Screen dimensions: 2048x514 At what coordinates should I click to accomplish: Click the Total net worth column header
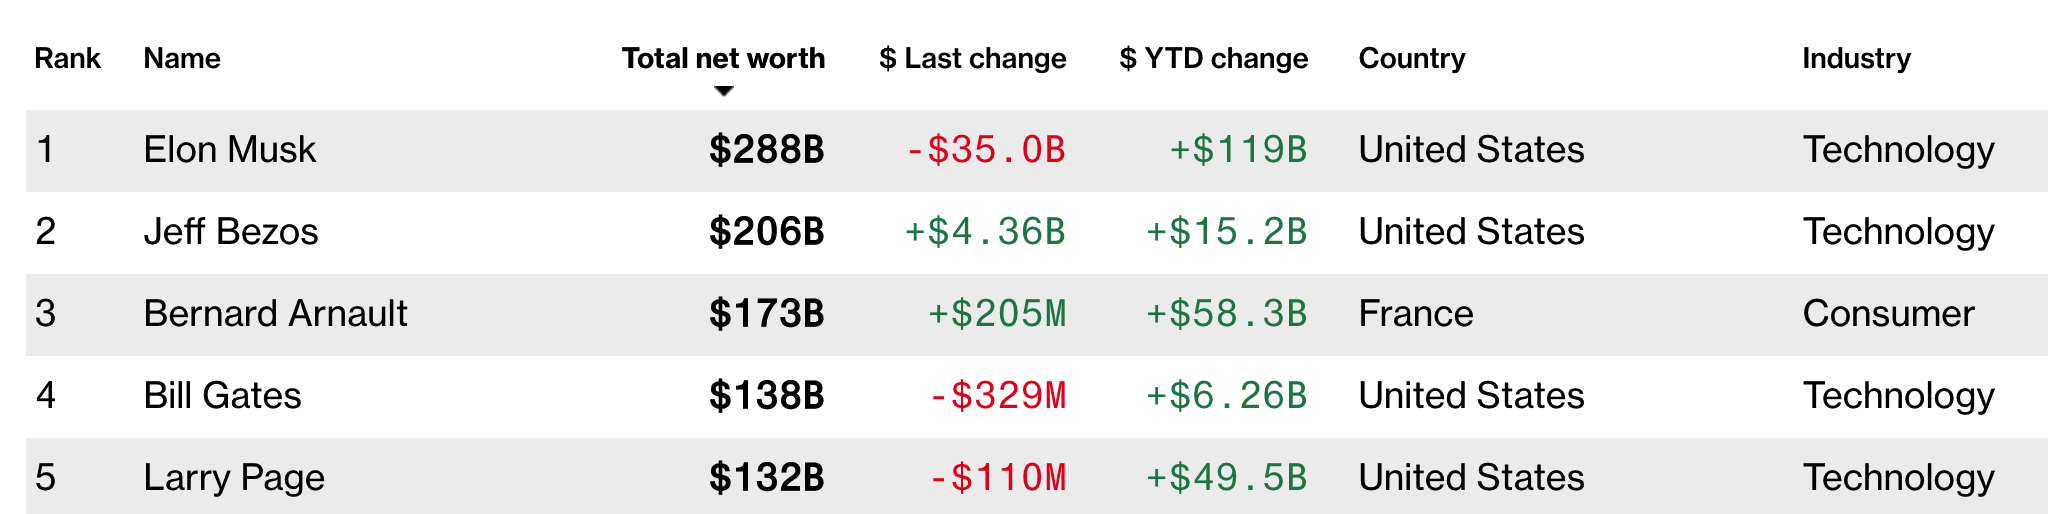[x=723, y=58]
